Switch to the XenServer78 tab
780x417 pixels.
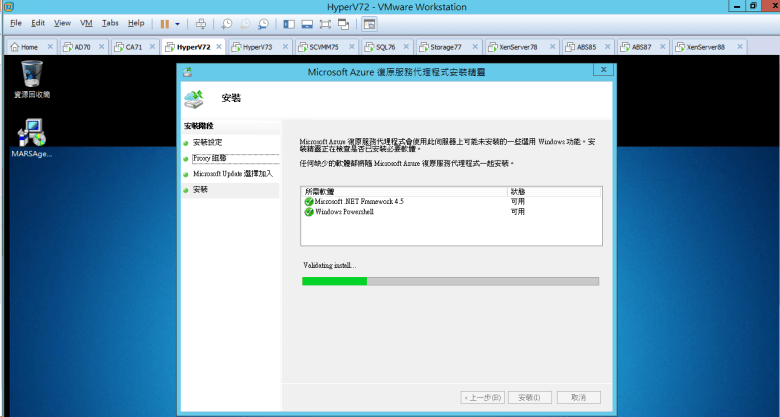tap(517, 47)
